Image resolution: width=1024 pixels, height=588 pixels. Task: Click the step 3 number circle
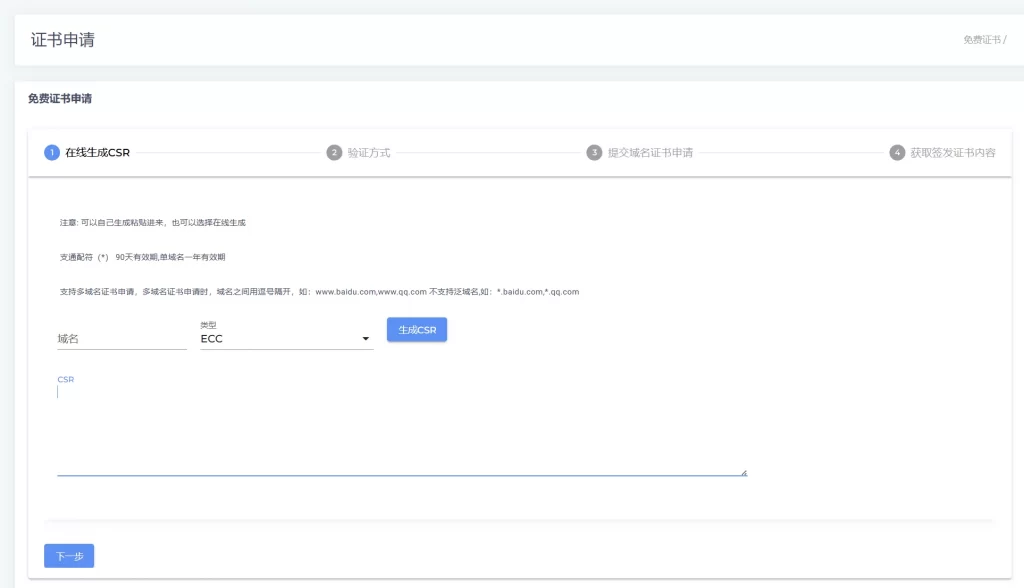point(594,153)
